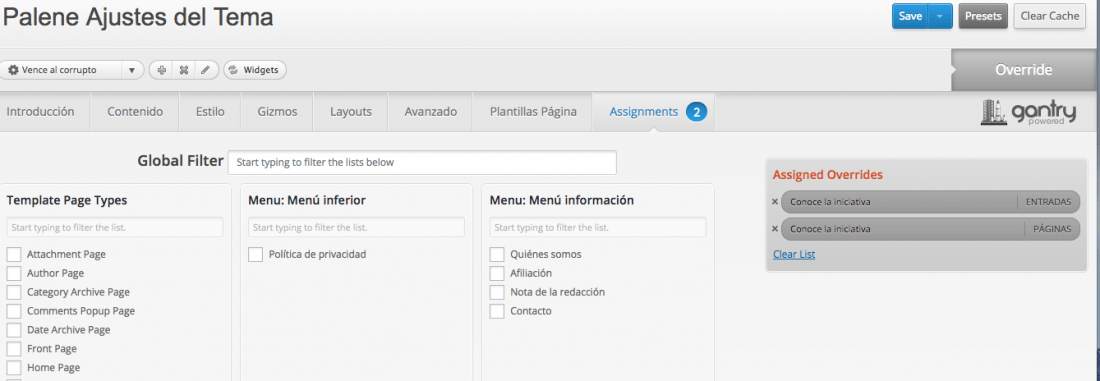The image size is (1100, 381).
Task: Click the Assigned Overrides heading
Action: pyautogui.click(x=828, y=175)
